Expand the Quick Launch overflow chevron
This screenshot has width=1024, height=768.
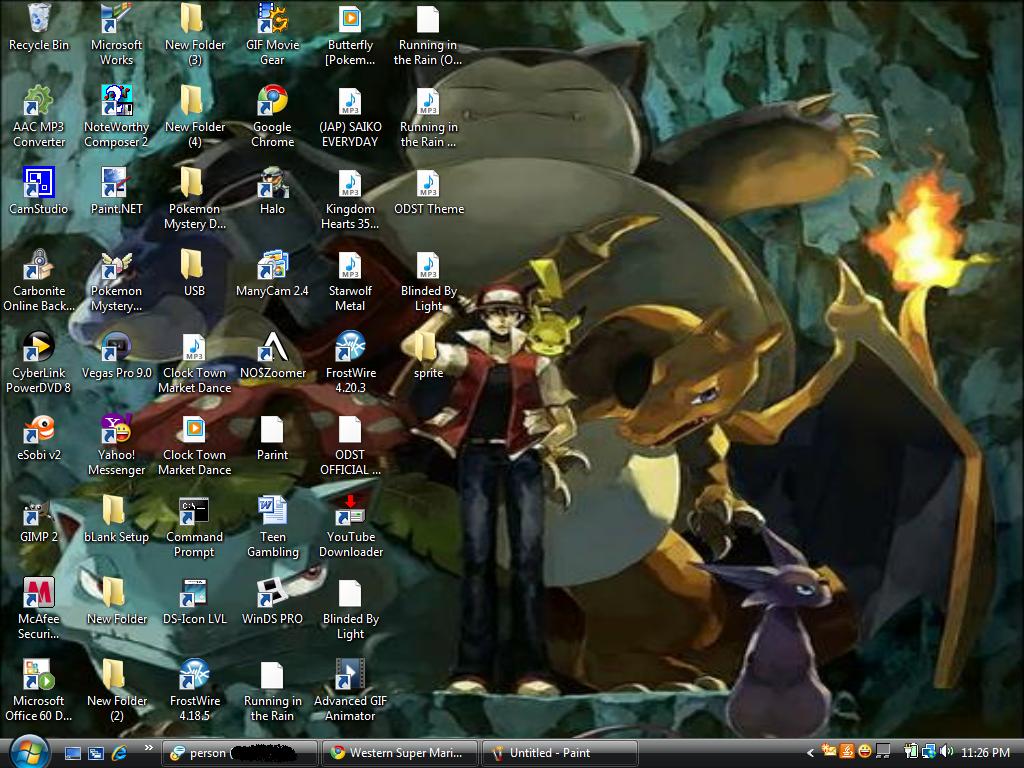click(x=149, y=748)
